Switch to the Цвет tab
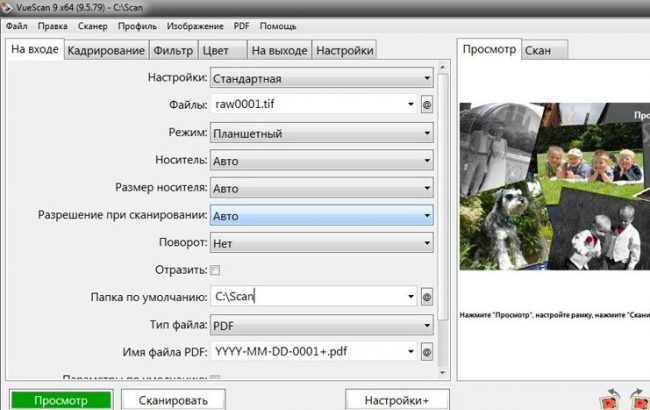Viewport: 650px width, 410px height. (215, 50)
